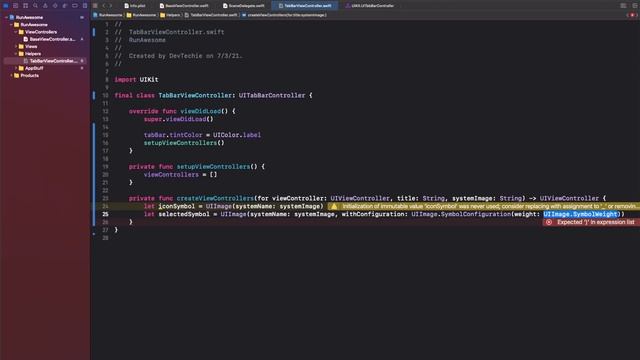Open the Project navigator icon
The image size is (640, 360).
pyautogui.click(x=6, y=6)
